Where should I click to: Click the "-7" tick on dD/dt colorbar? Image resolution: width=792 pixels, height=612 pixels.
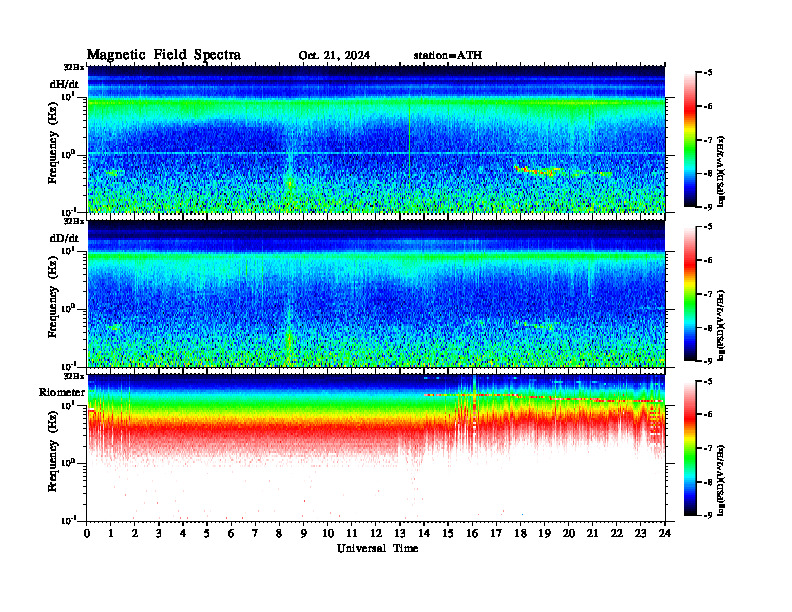point(708,294)
